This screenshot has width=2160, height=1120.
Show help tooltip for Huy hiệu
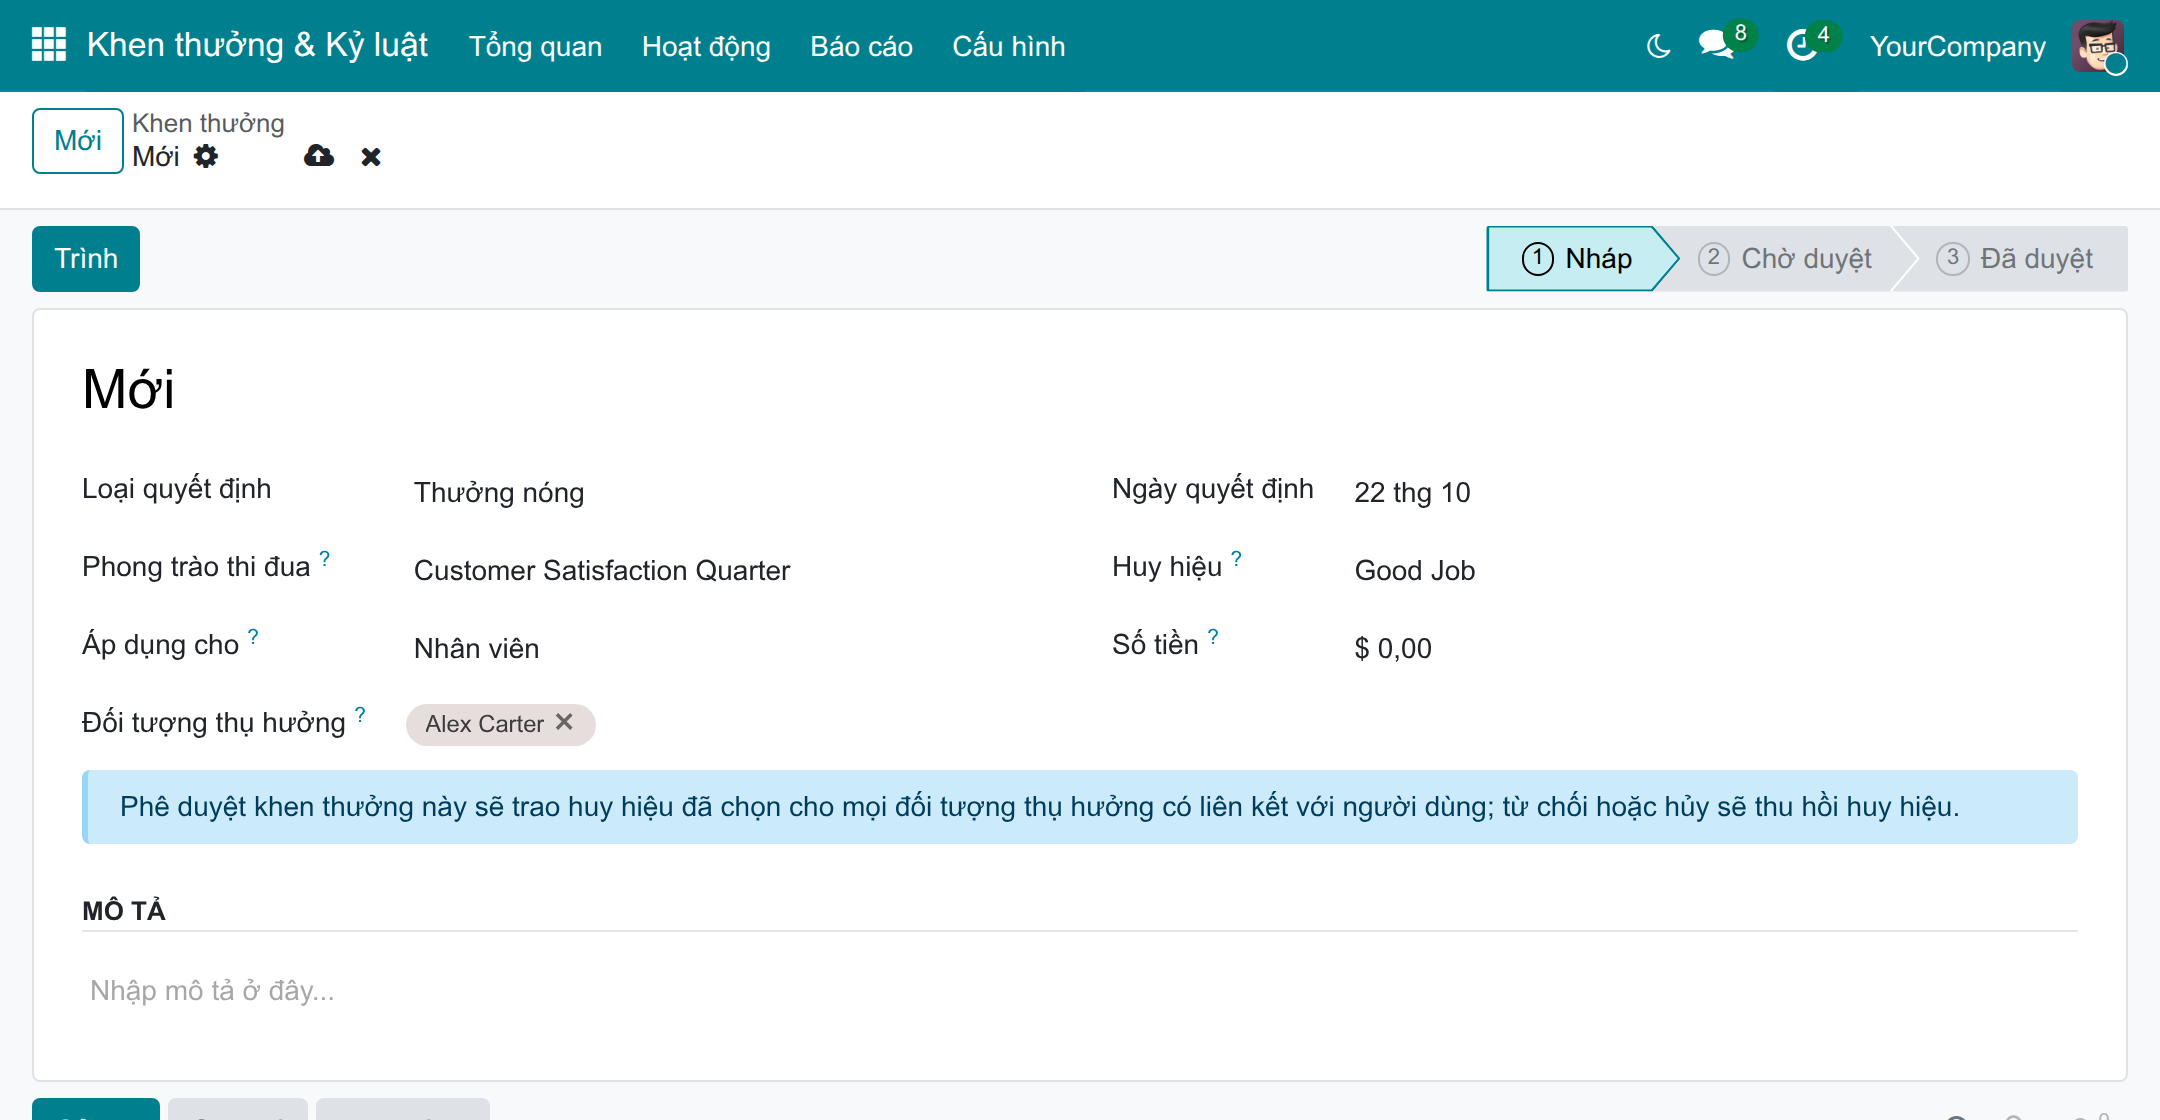[x=1237, y=558]
